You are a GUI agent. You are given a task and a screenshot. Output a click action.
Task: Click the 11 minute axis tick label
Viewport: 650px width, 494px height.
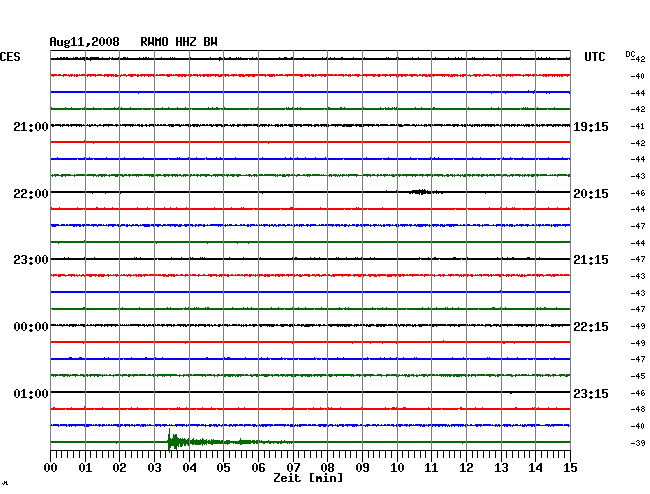pyautogui.click(x=431, y=467)
